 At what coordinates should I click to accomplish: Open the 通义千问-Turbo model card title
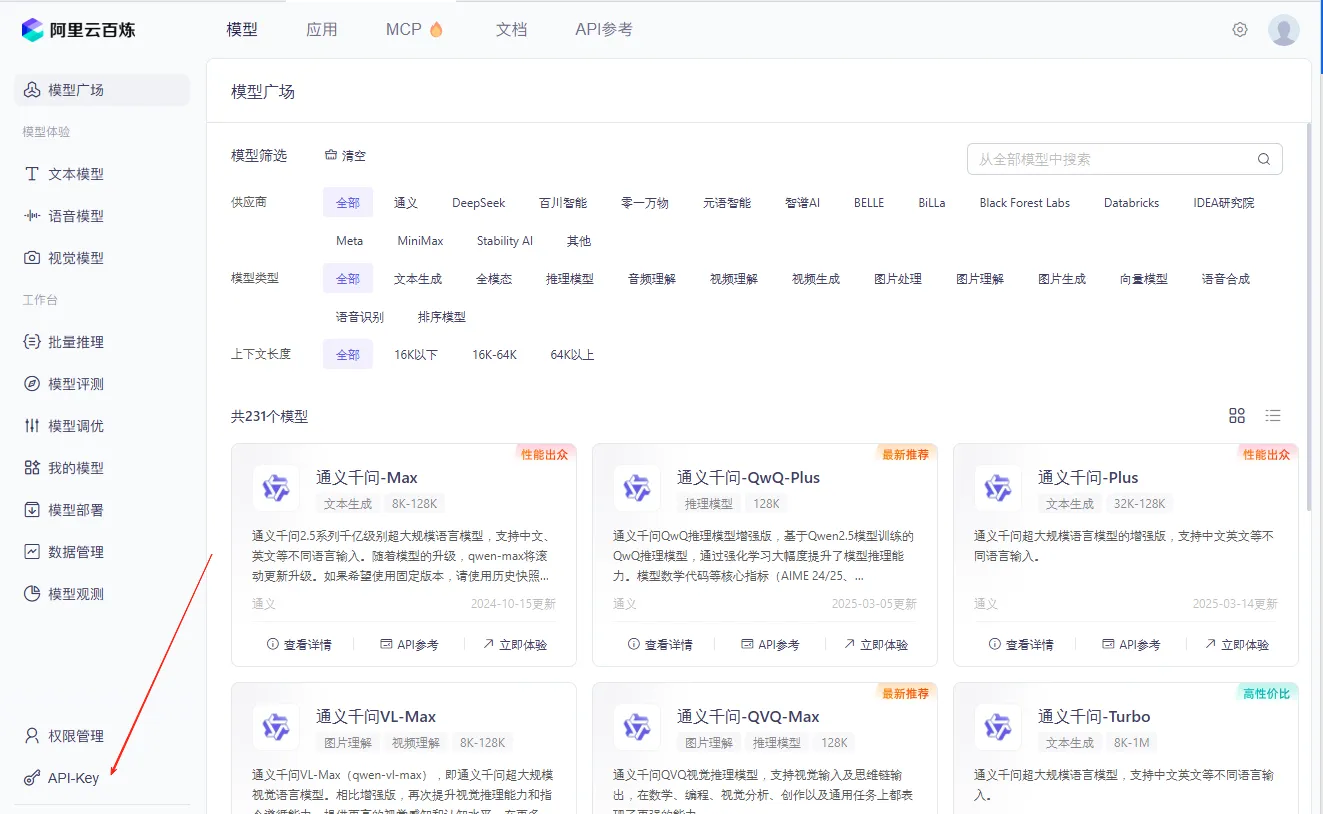point(1094,717)
